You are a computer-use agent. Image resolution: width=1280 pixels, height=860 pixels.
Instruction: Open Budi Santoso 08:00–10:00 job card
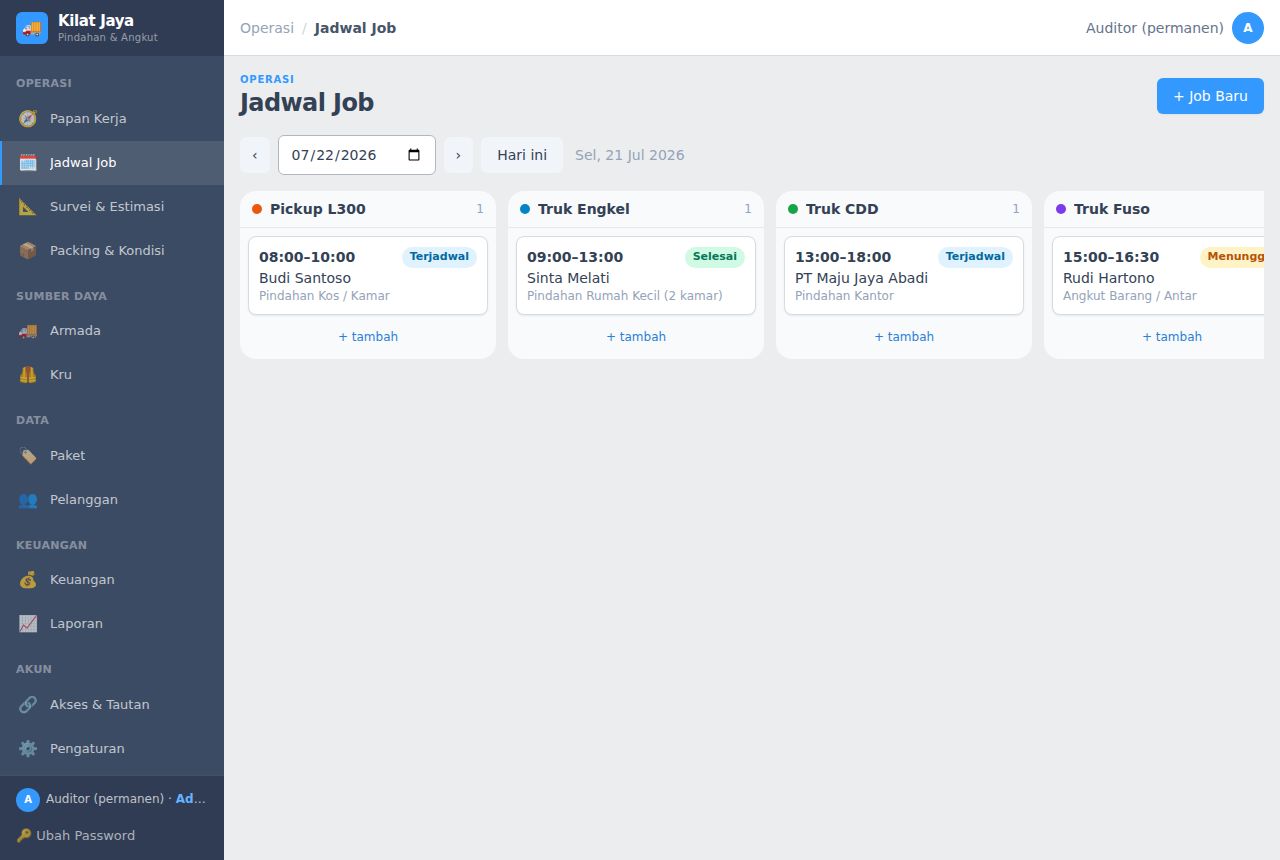click(x=368, y=276)
